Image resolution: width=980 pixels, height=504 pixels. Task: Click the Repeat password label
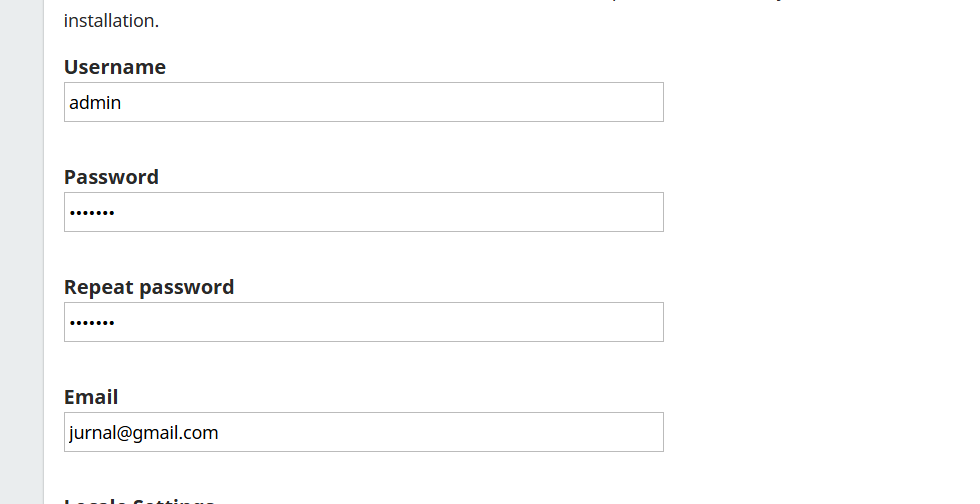149,287
